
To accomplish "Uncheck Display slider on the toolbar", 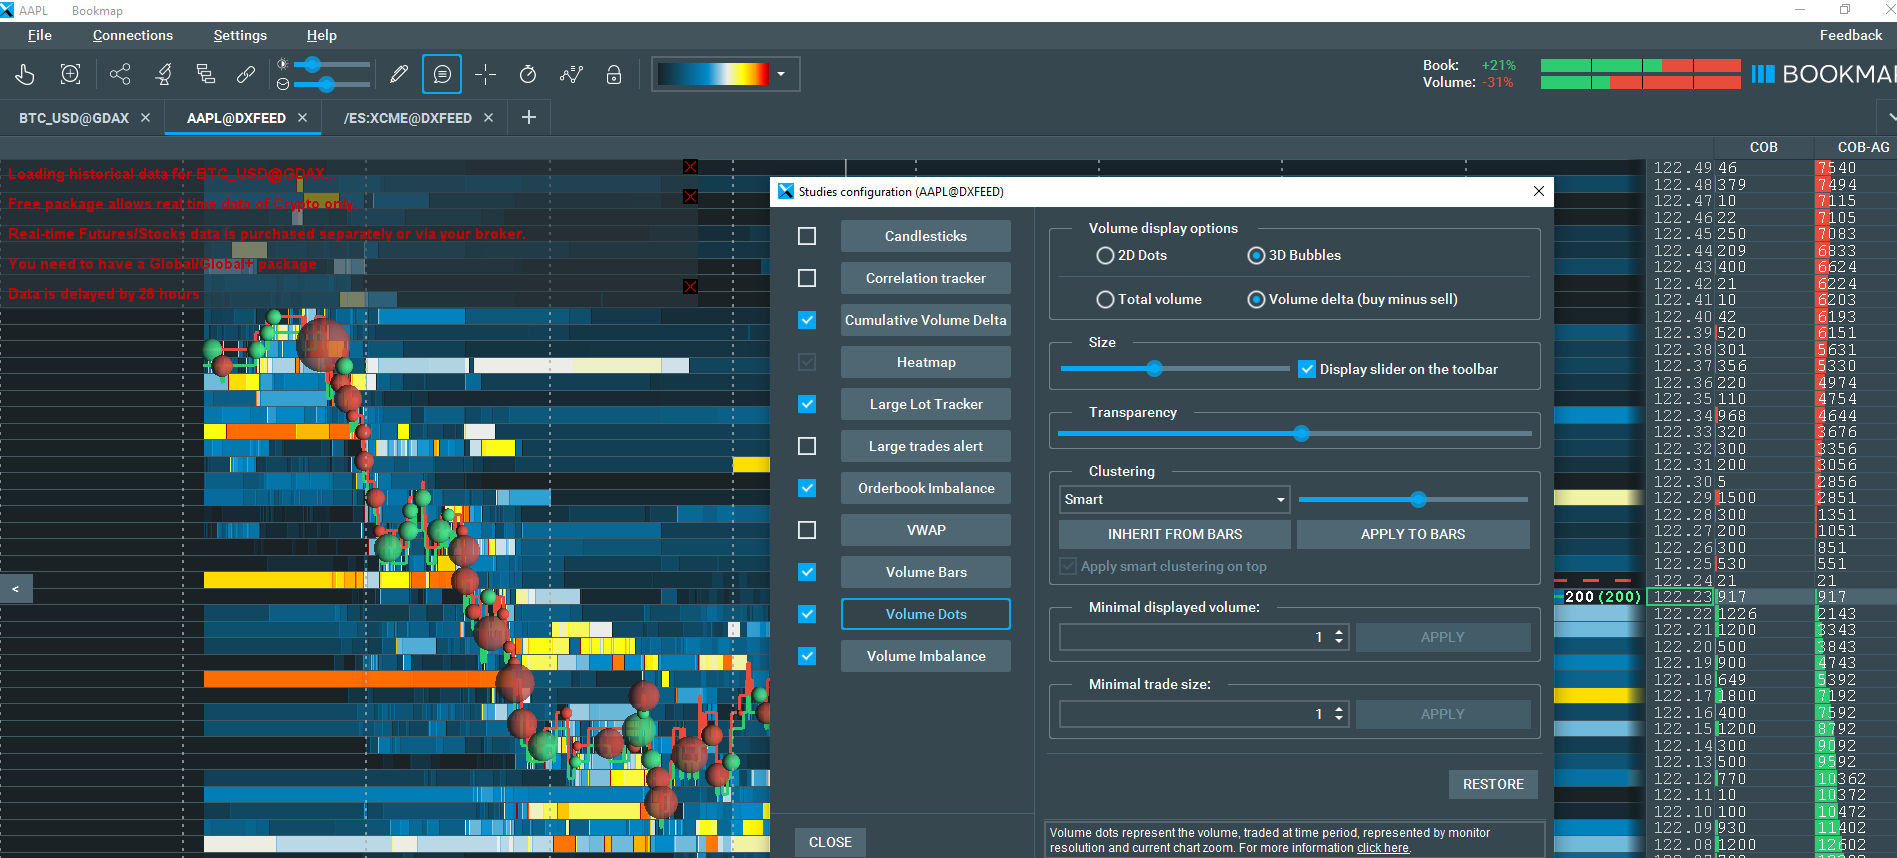I will pyautogui.click(x=1306, y=369).
